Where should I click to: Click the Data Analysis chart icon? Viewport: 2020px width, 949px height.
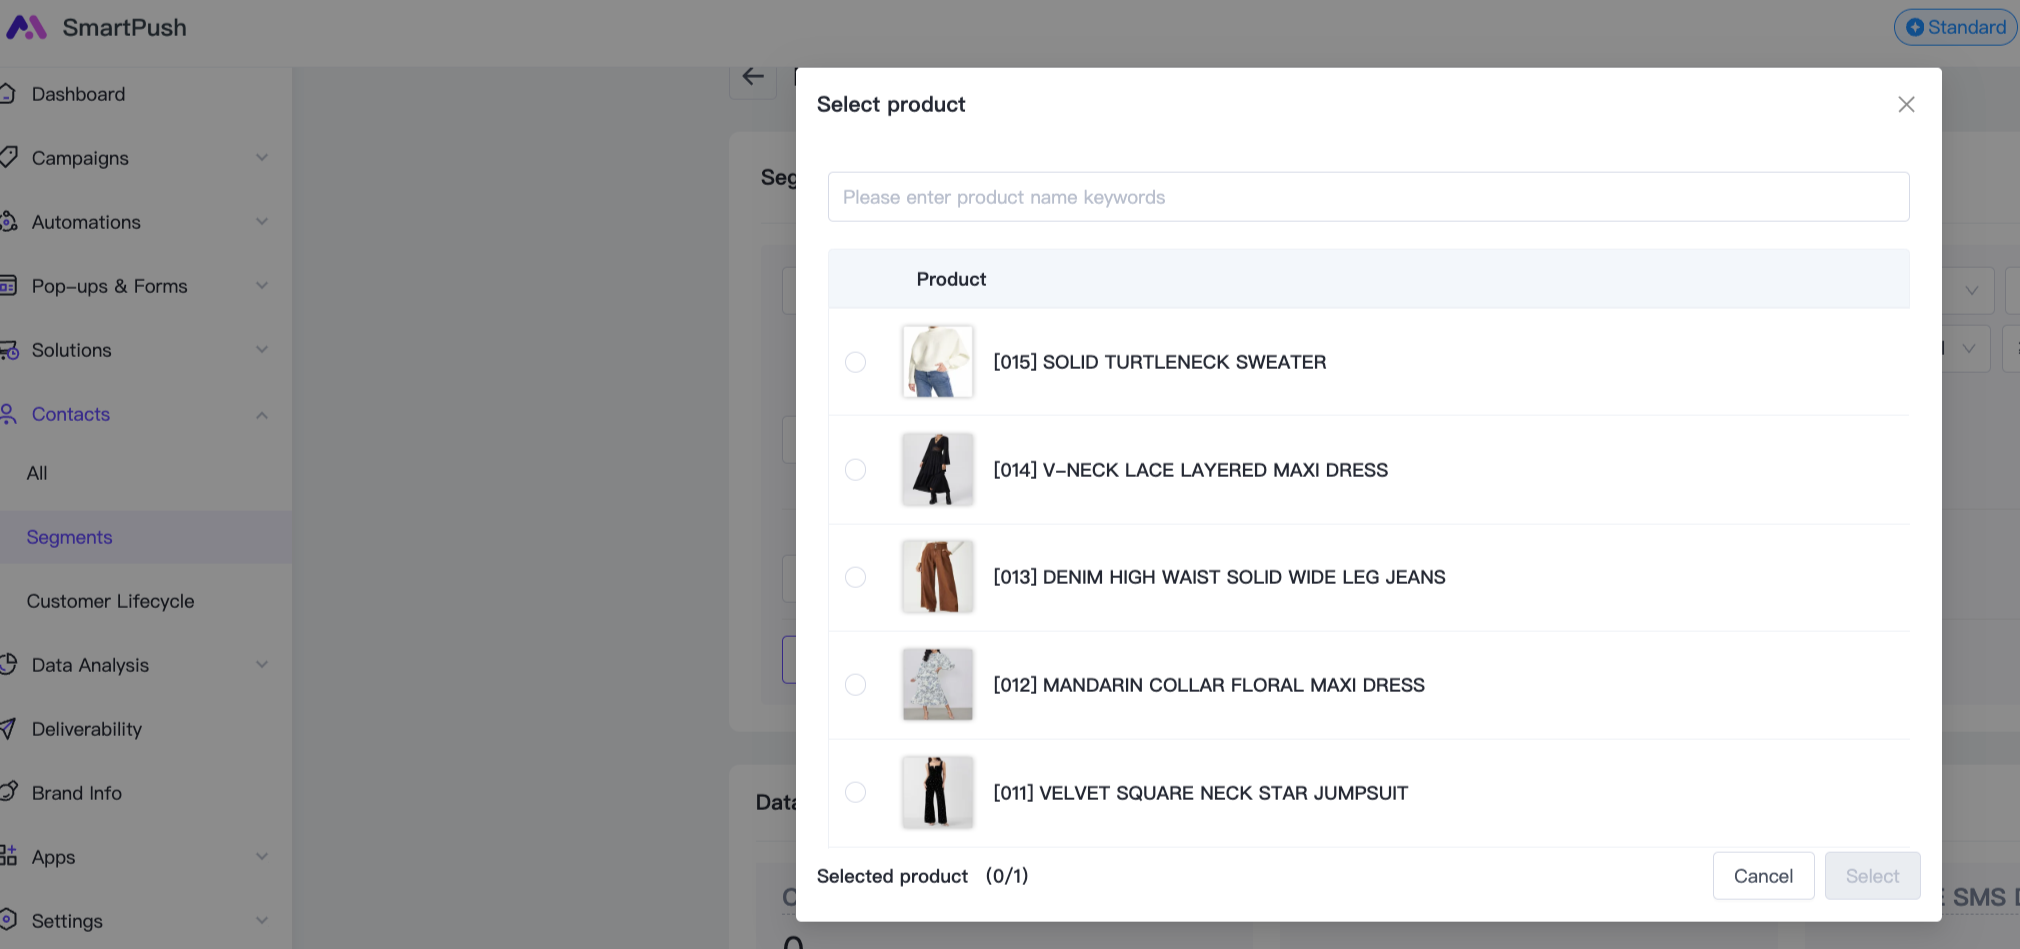pos(8,664)
